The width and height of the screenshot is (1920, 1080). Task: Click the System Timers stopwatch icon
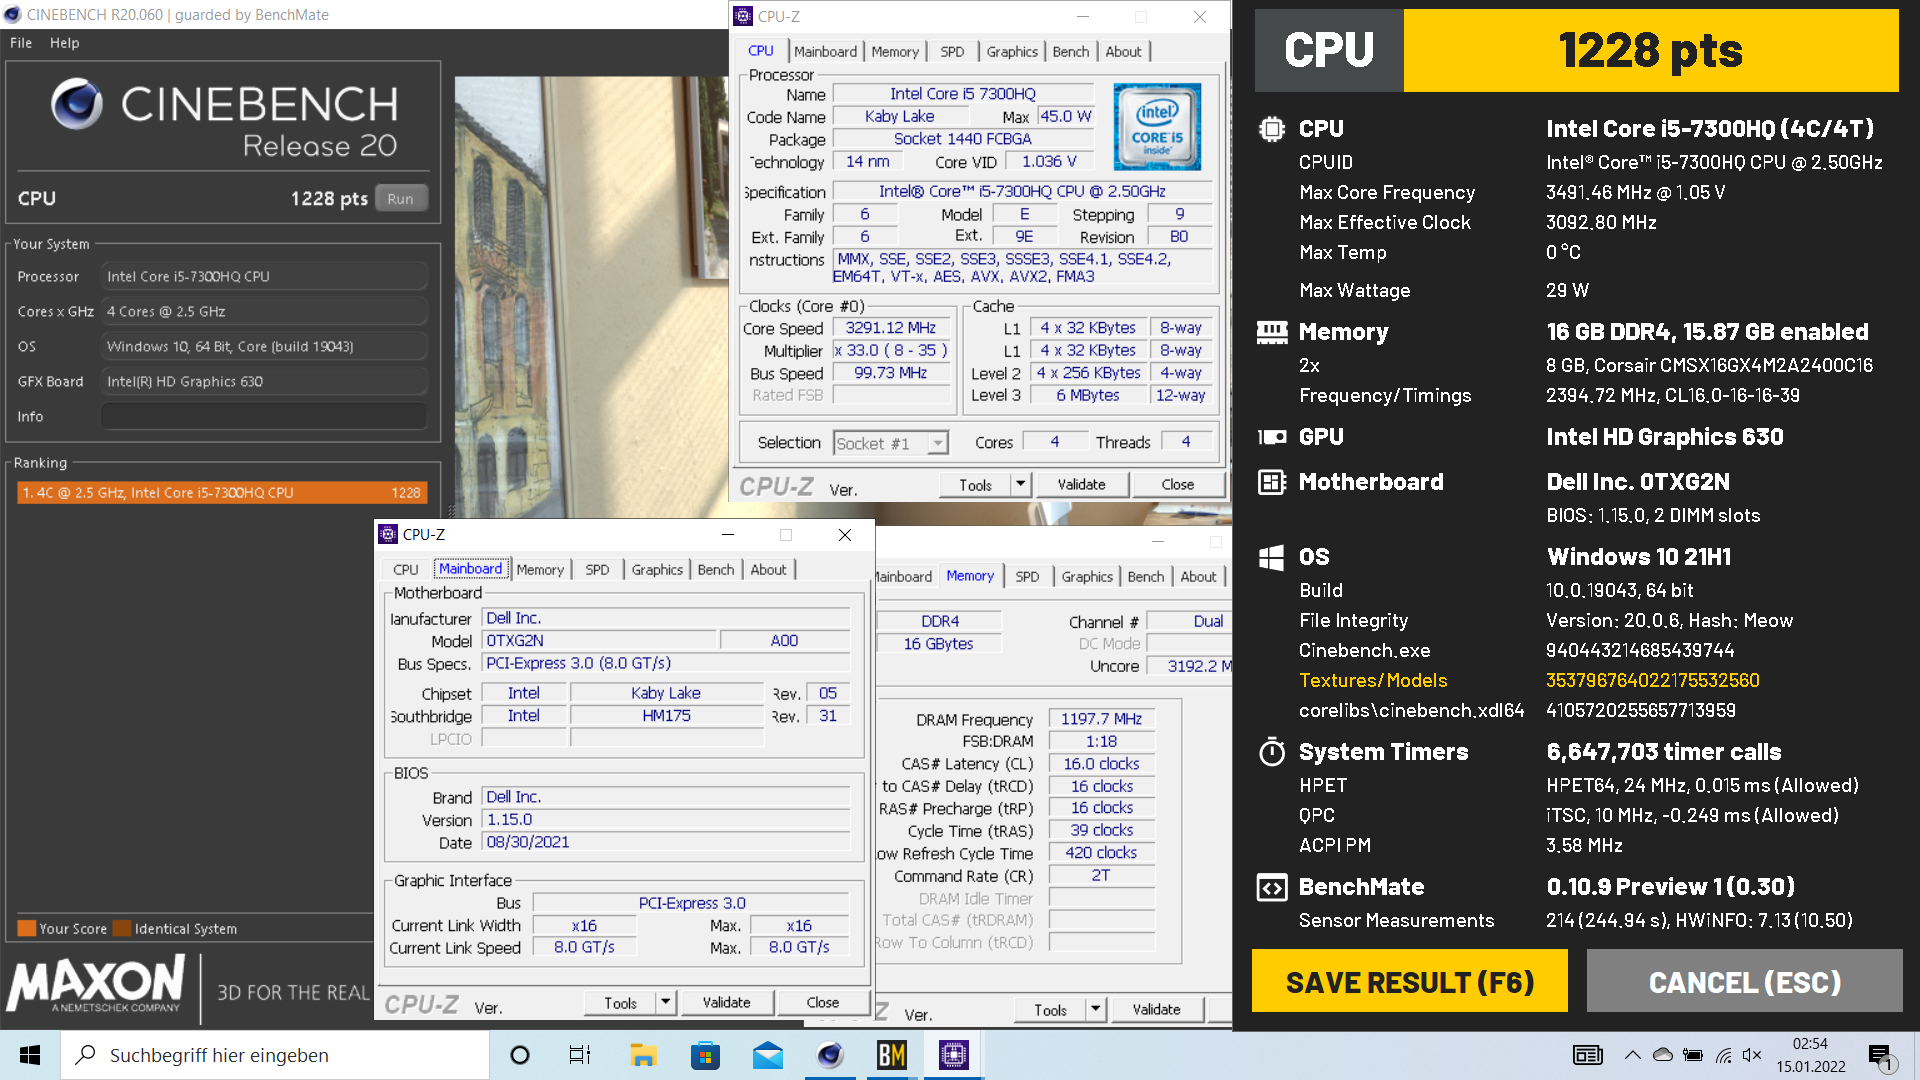(x=1272, y=752)
